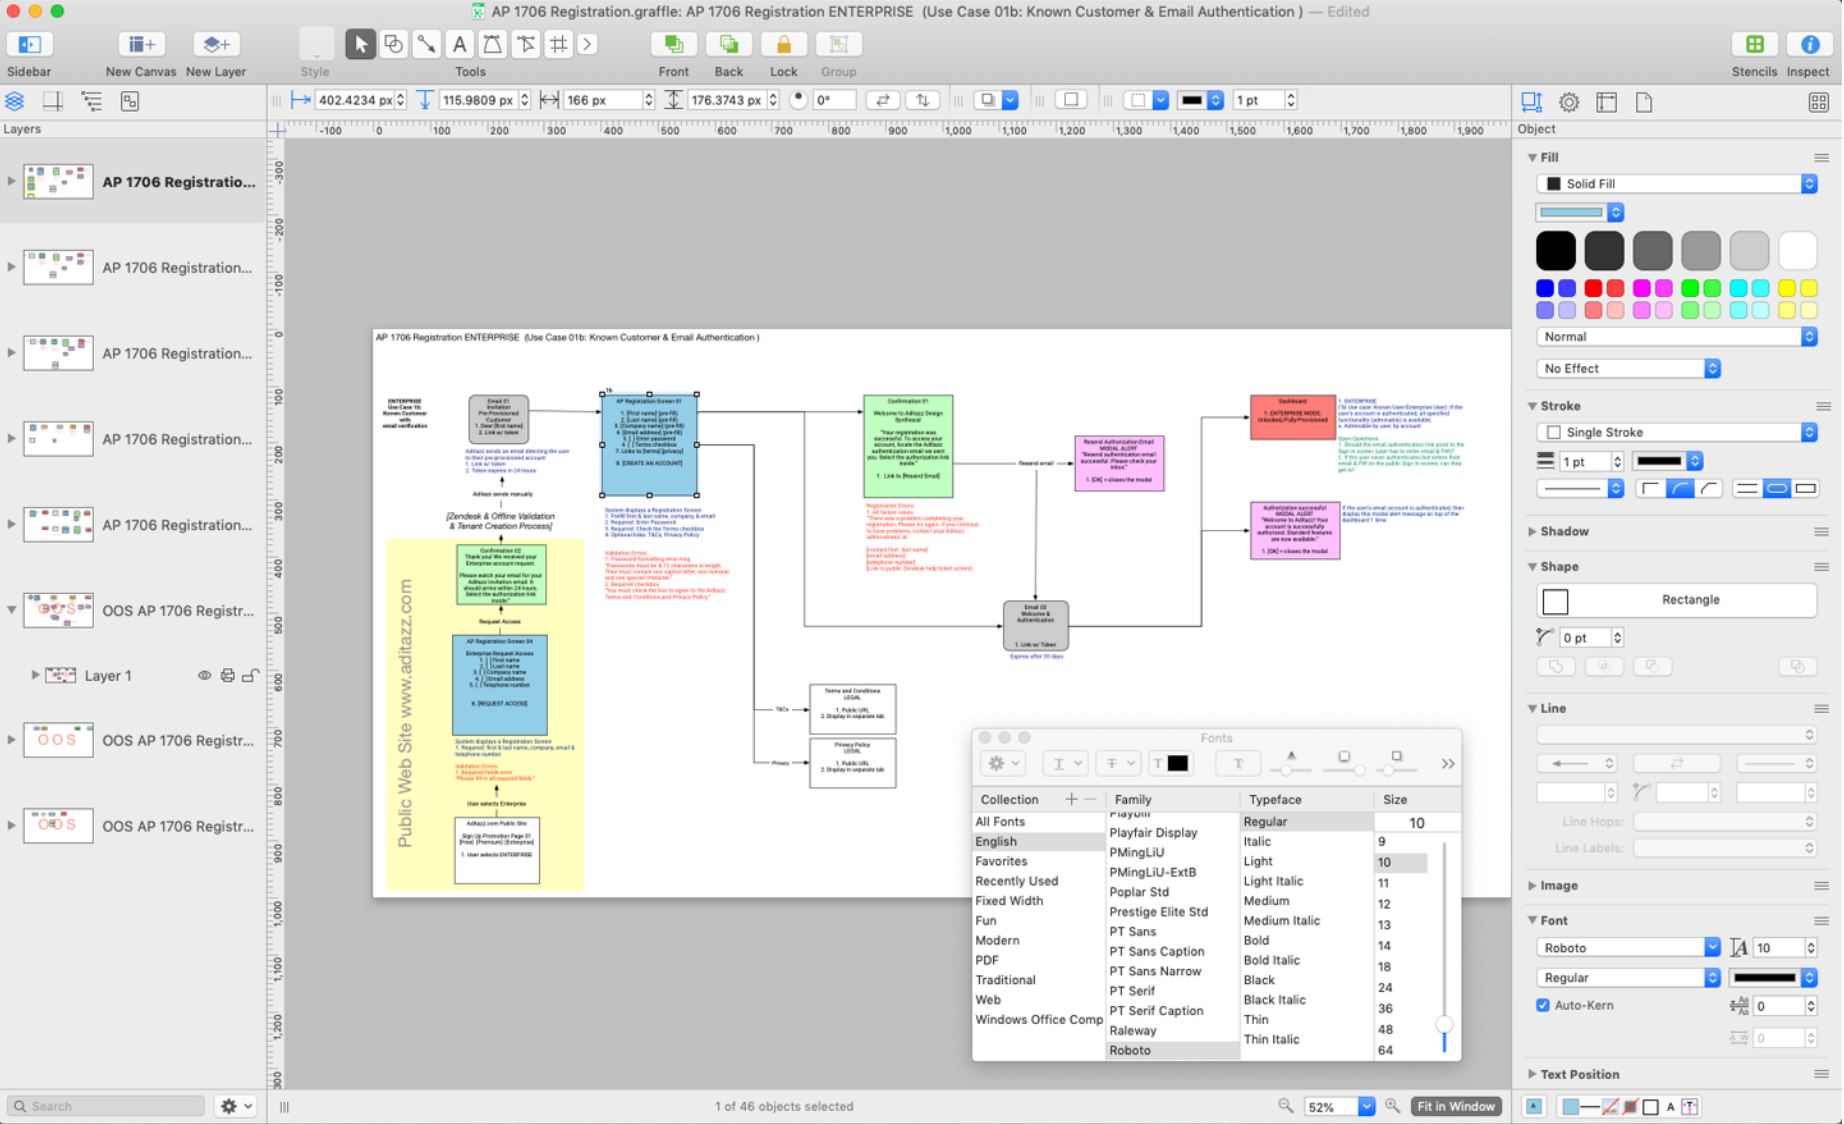1844x1124 pixels.
Task: Open Fonts panel gear actions menu
Action: pos(1003,763)
